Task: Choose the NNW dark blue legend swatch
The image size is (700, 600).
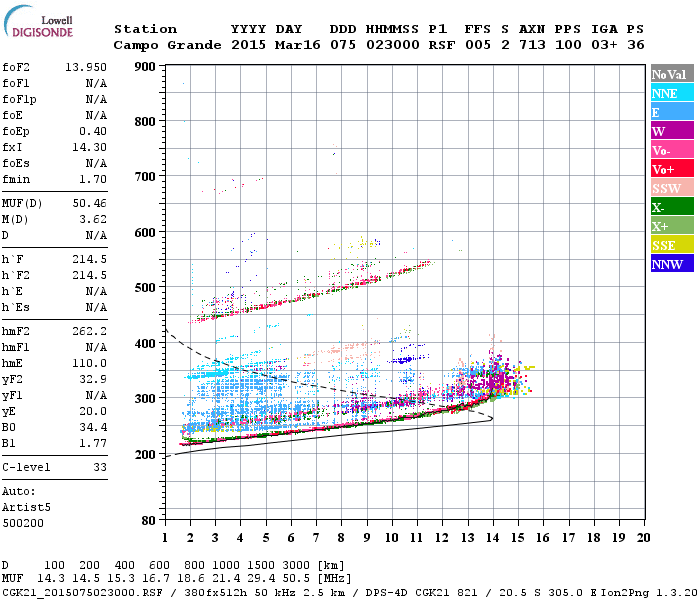Action: (x=672, y=263)
